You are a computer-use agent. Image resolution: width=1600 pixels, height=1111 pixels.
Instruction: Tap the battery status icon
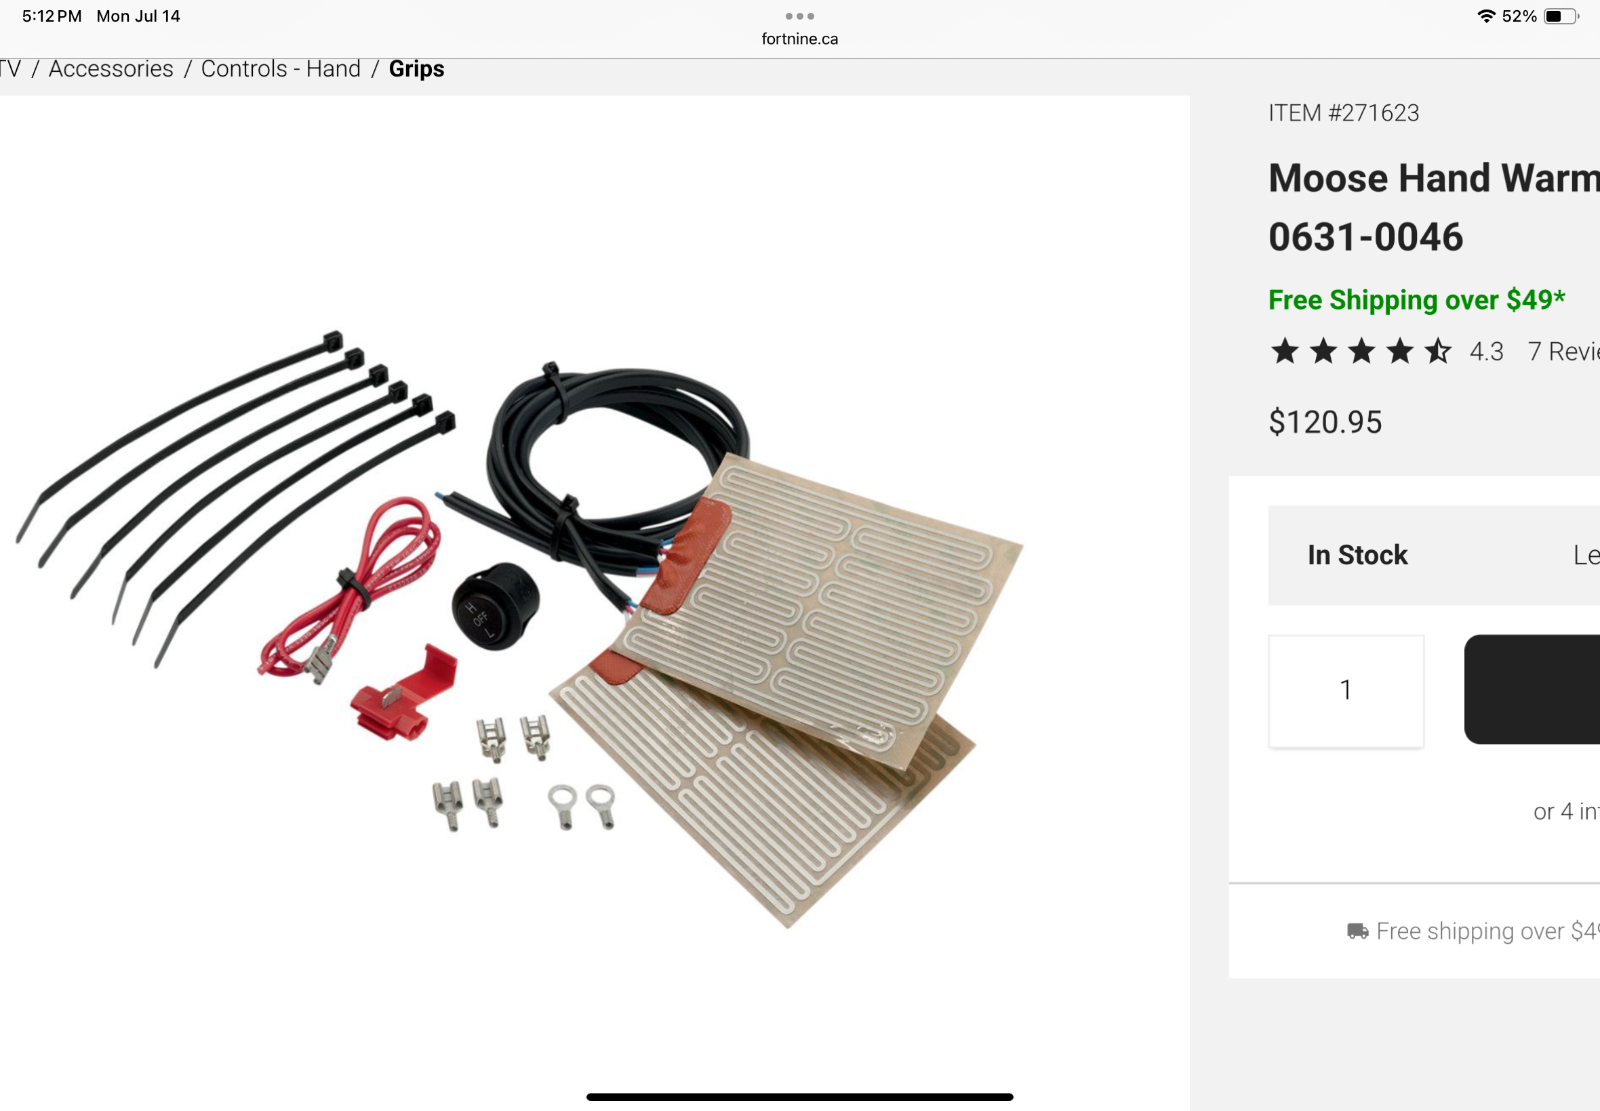[x=1561, y=16]
